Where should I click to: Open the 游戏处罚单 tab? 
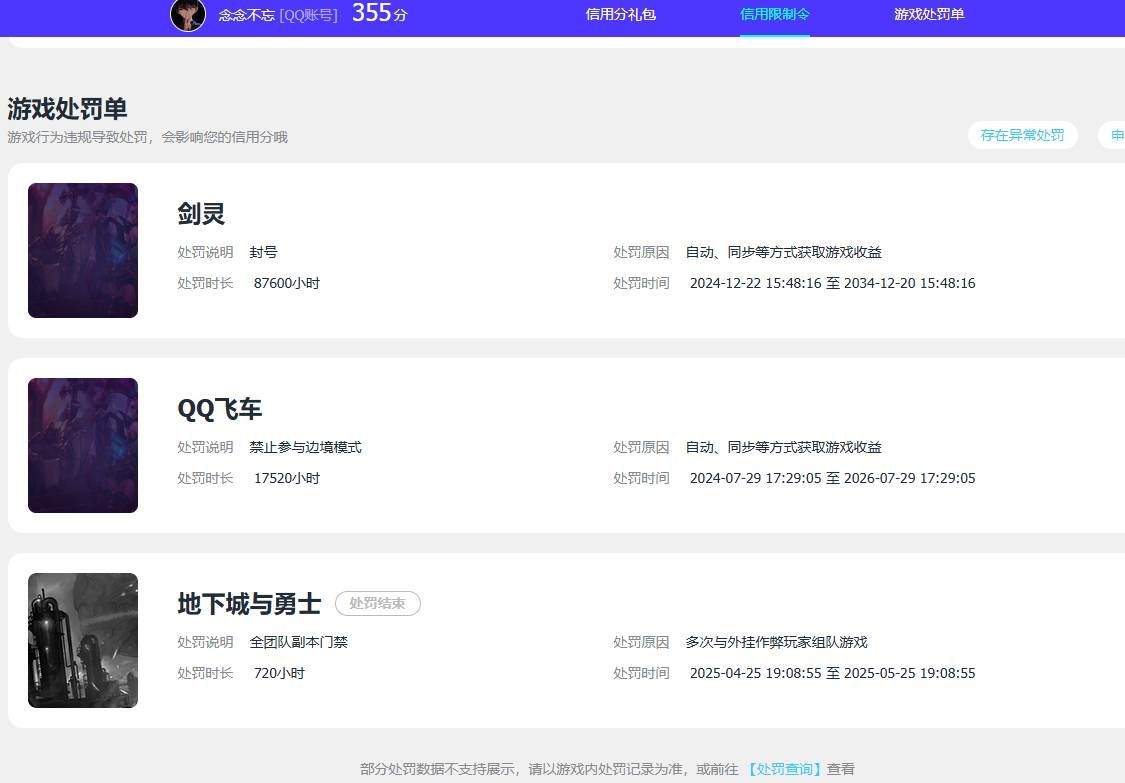click(929, 14)
